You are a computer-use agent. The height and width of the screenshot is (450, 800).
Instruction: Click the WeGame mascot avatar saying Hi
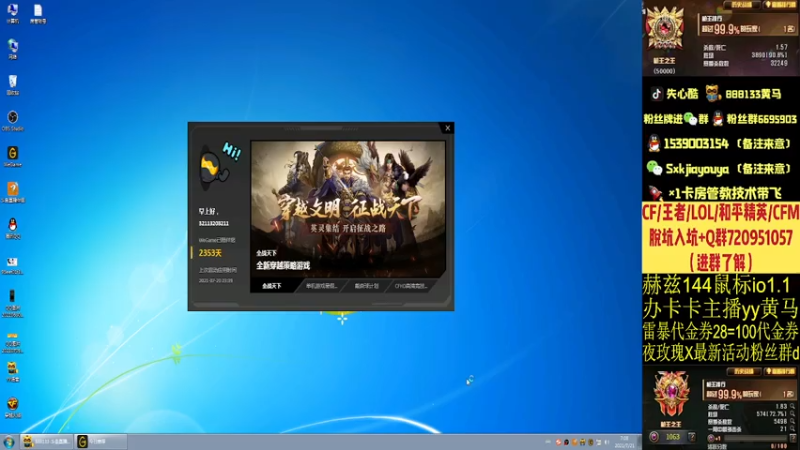tap(214, 168)
